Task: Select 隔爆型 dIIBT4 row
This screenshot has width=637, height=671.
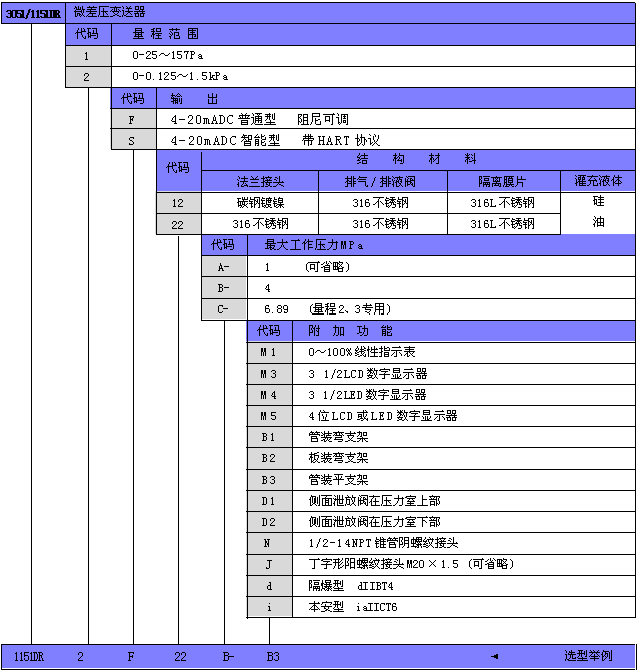Action: (464, 586)
